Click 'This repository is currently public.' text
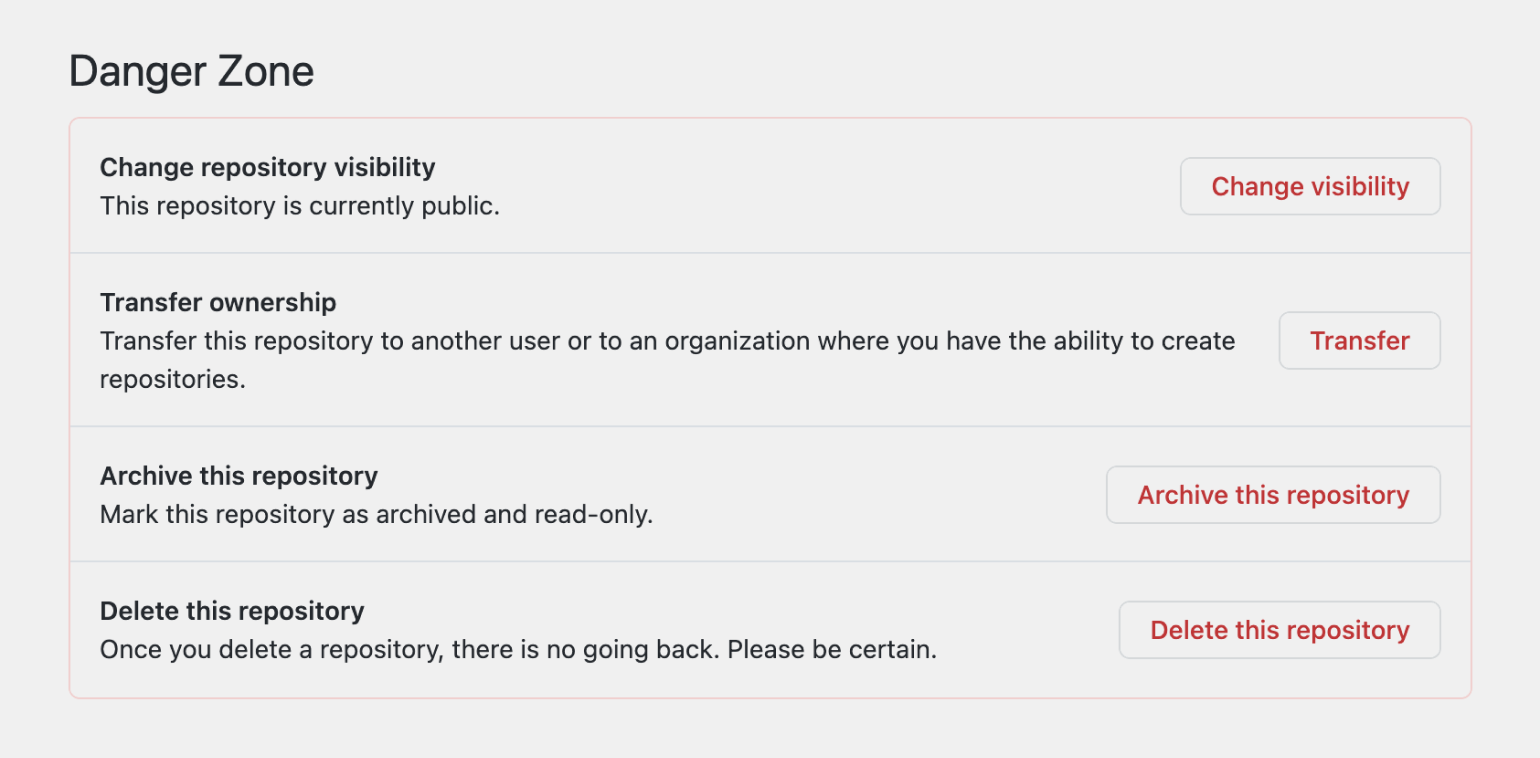Image resolution: width=1540 pixels, height=758 pixels. point(299,207)
